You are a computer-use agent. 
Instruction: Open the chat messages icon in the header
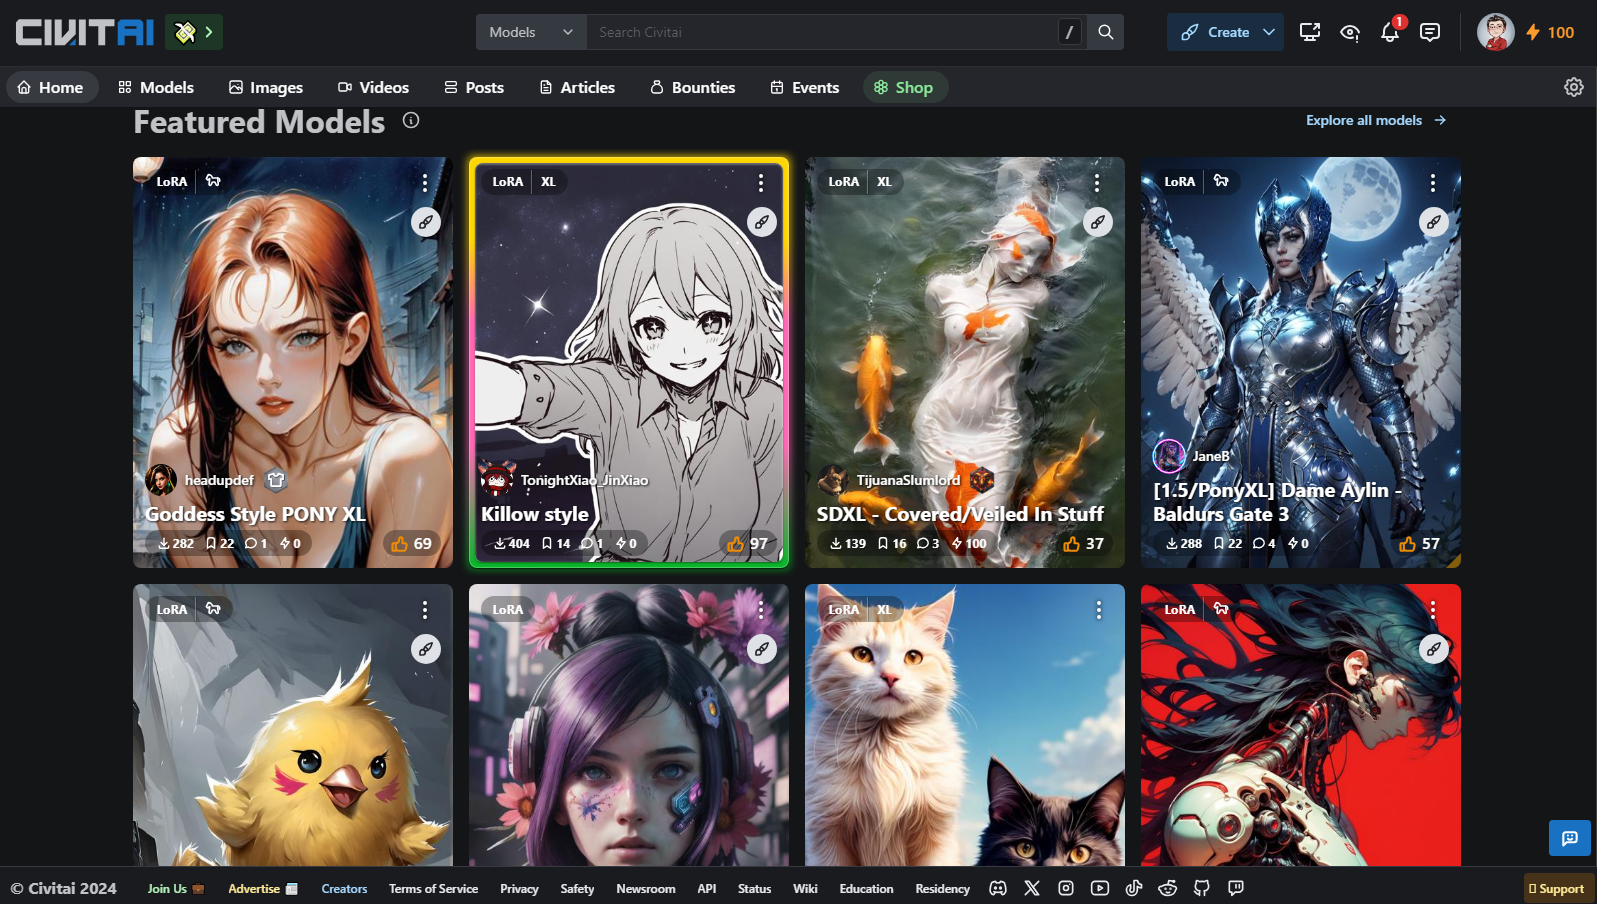point(1430,32)
